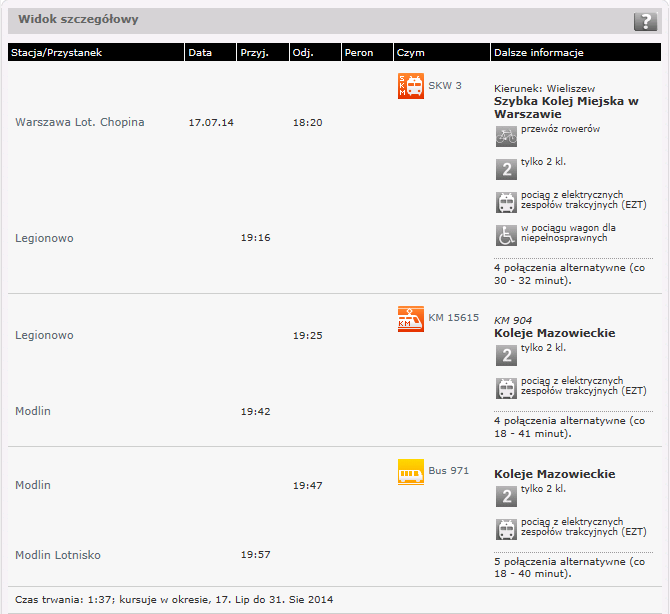Click the Bus 971 label
670x614 pixels.
[x=449, y=470]
